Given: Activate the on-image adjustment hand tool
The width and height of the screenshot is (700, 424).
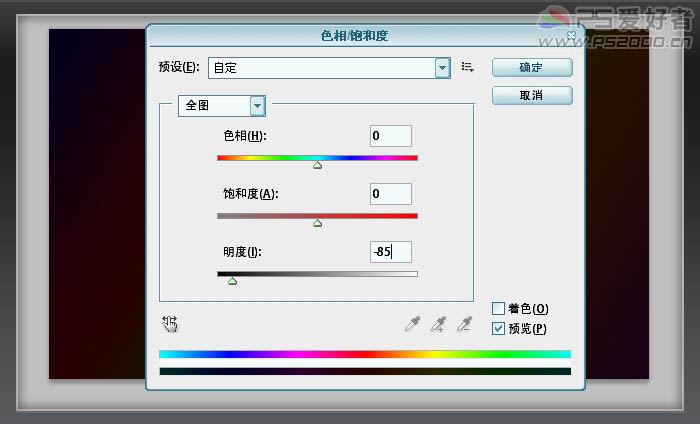Looking at the screenshot, I should click(170, 323).
